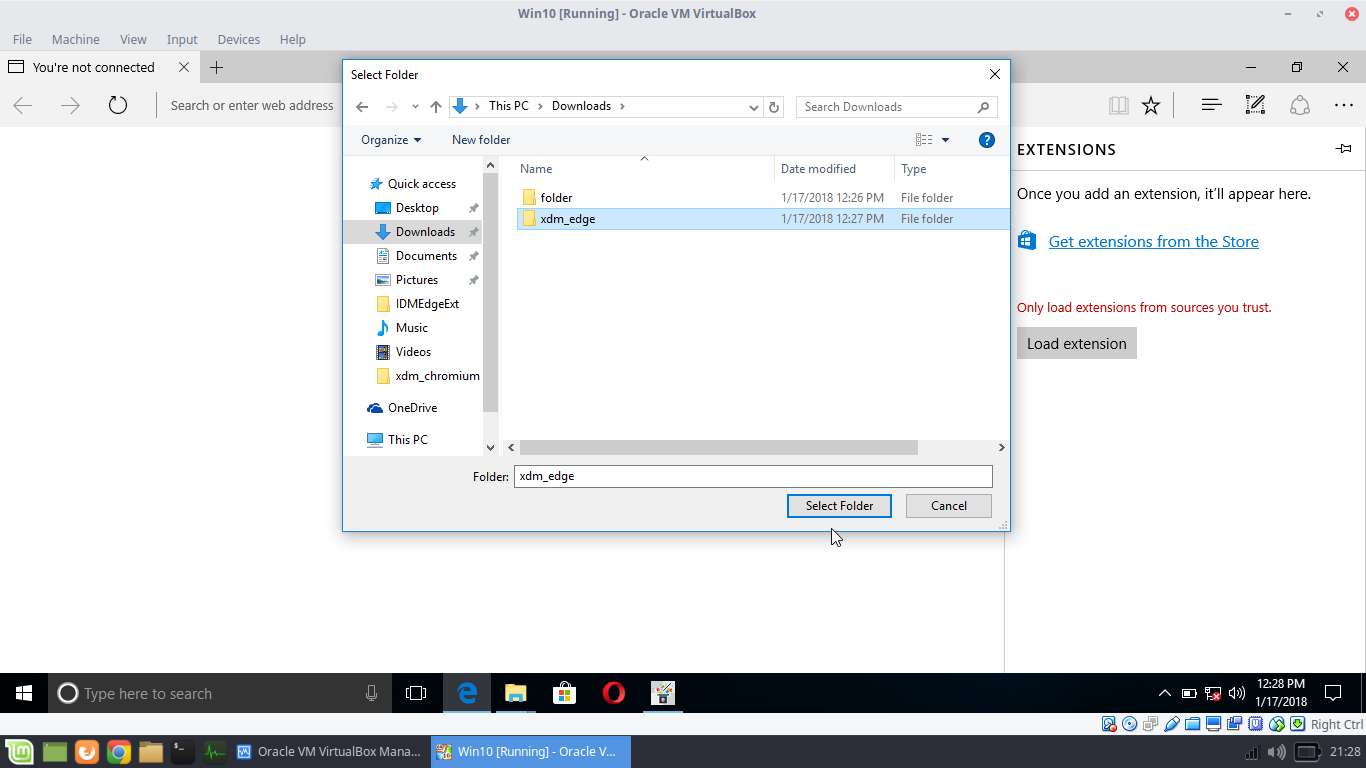Refresh the Downloads folder listing
The width and height of the screenshot is (1366, 768).
(774, 107)
